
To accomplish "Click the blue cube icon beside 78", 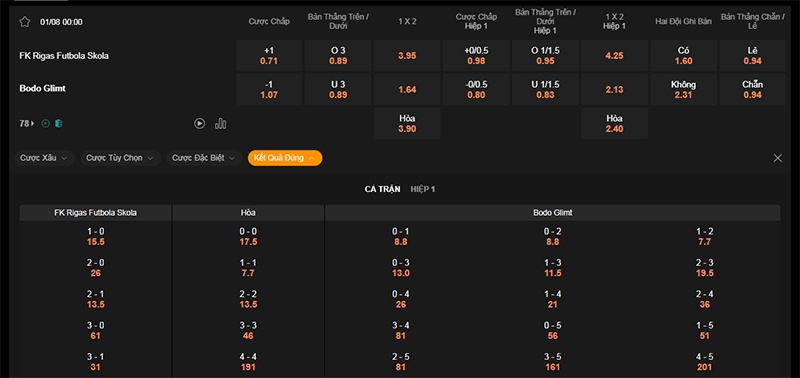I will pos(59,123).
